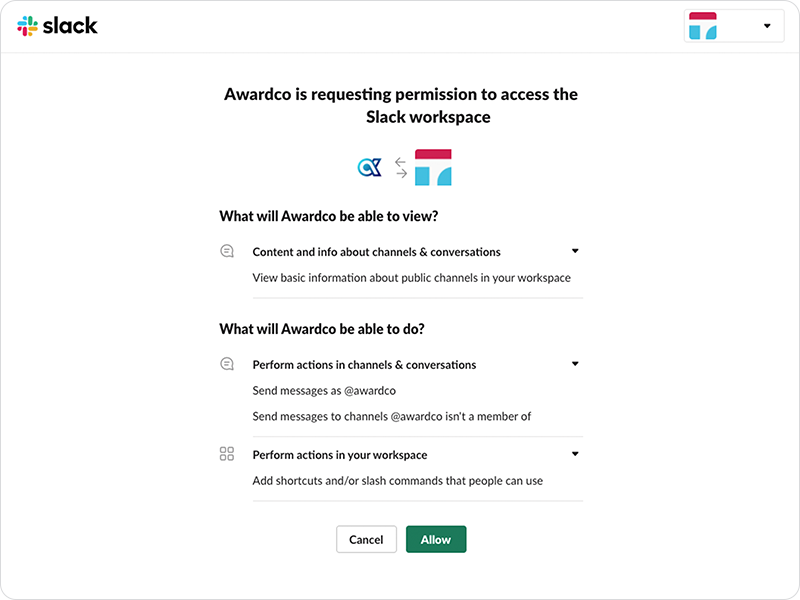The image size is (800, 600).
Task: Expand Content and info about channels & conversations
Action: (575, 250)
